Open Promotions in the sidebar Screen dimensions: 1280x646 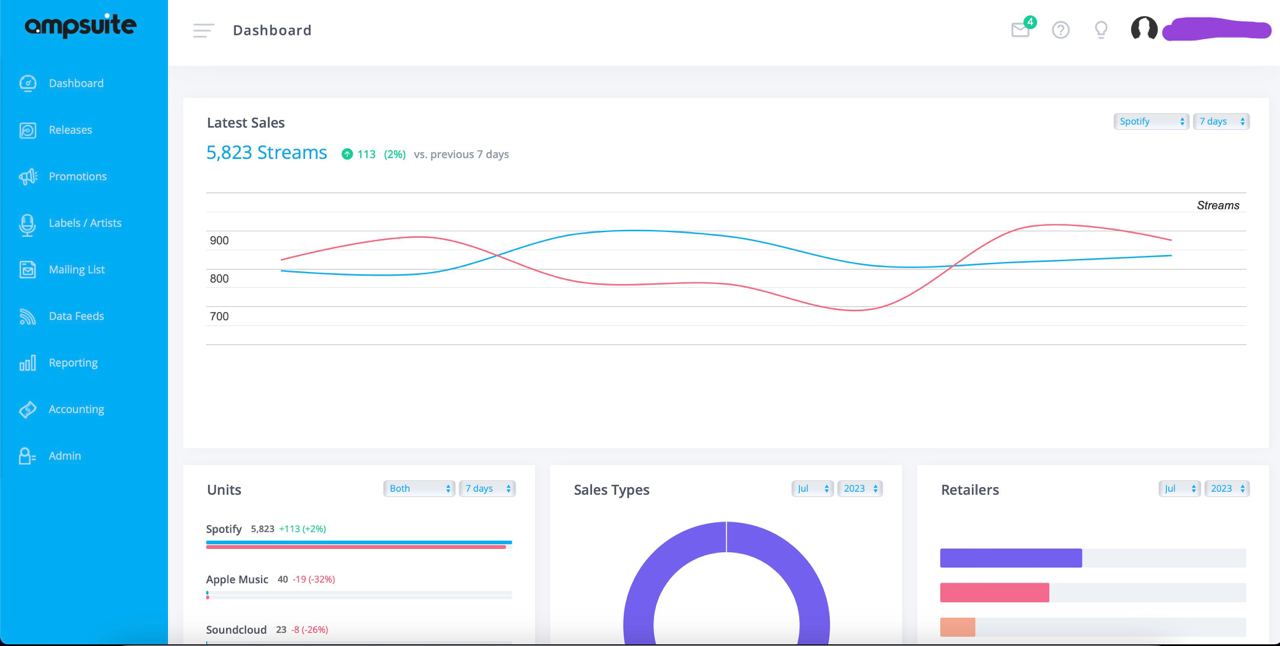78,176
